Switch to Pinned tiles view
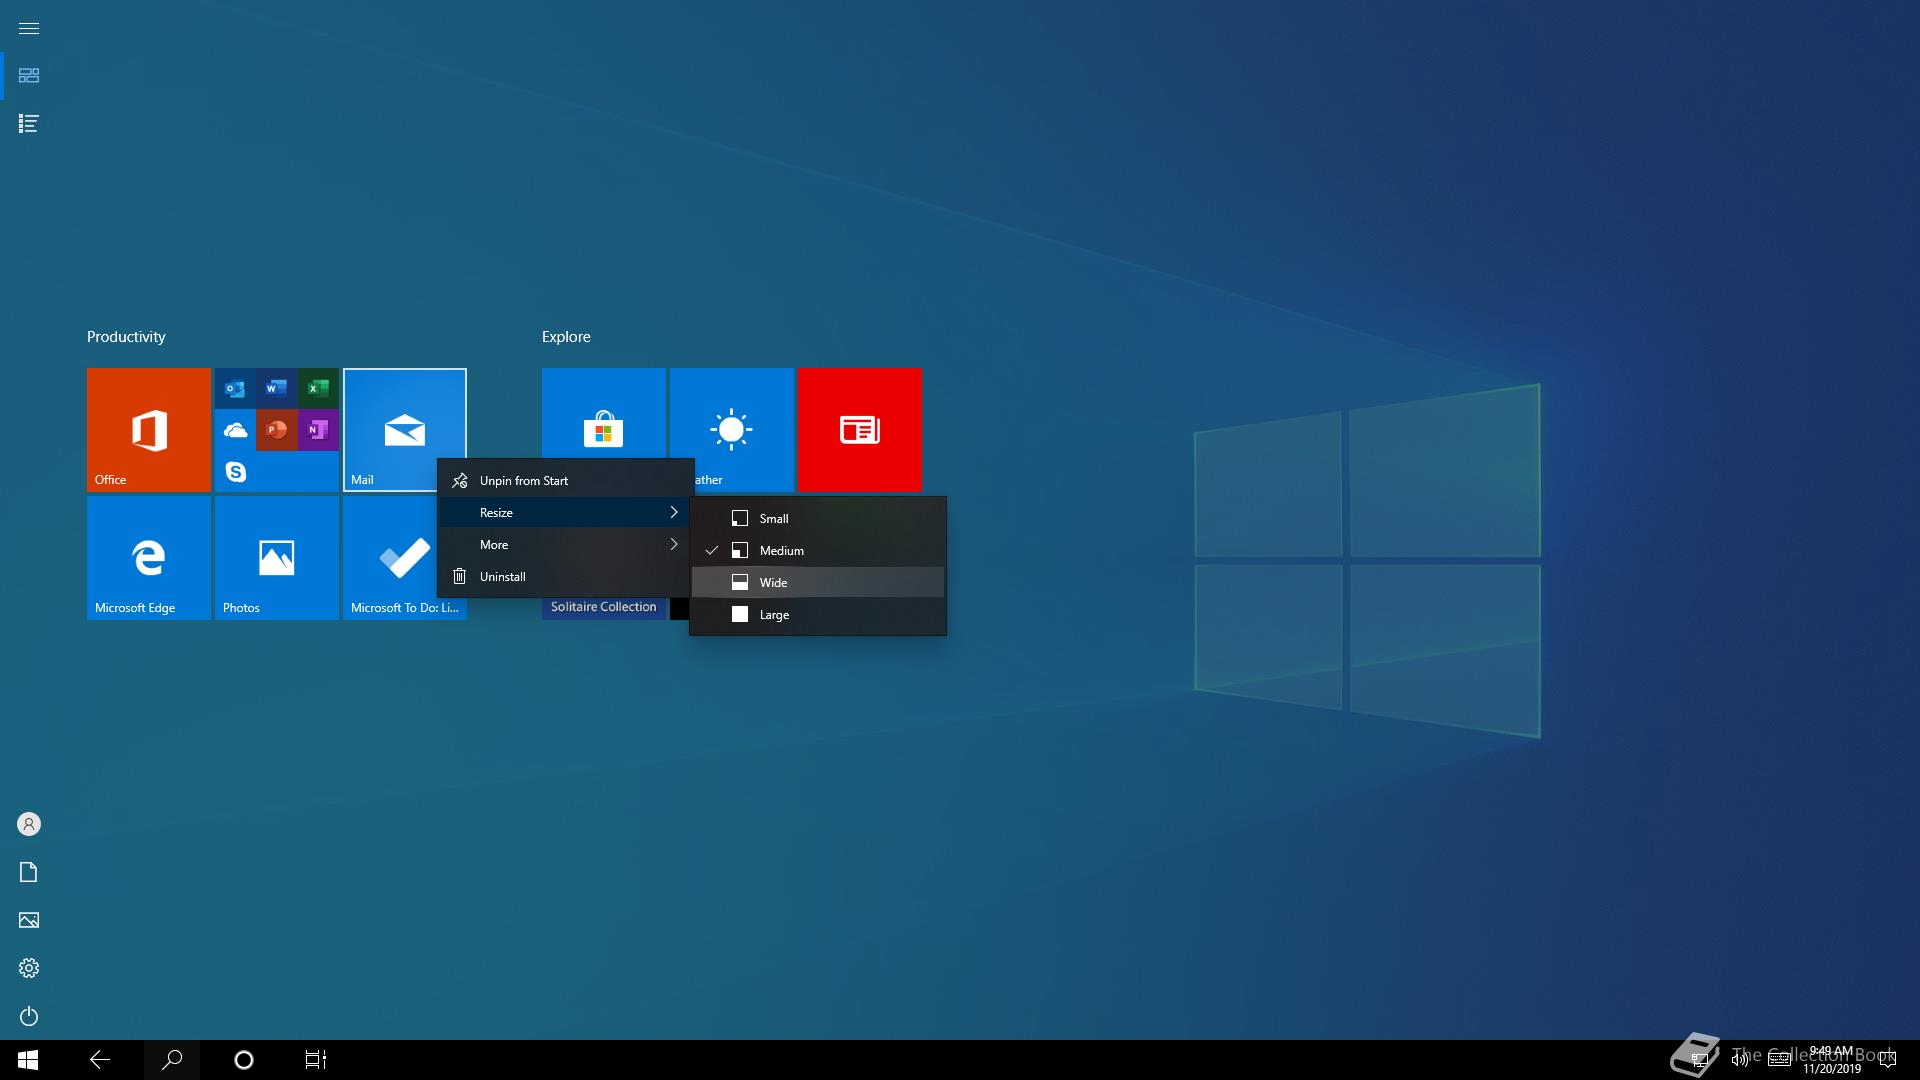1920x1080 pixels. [29, 76]
